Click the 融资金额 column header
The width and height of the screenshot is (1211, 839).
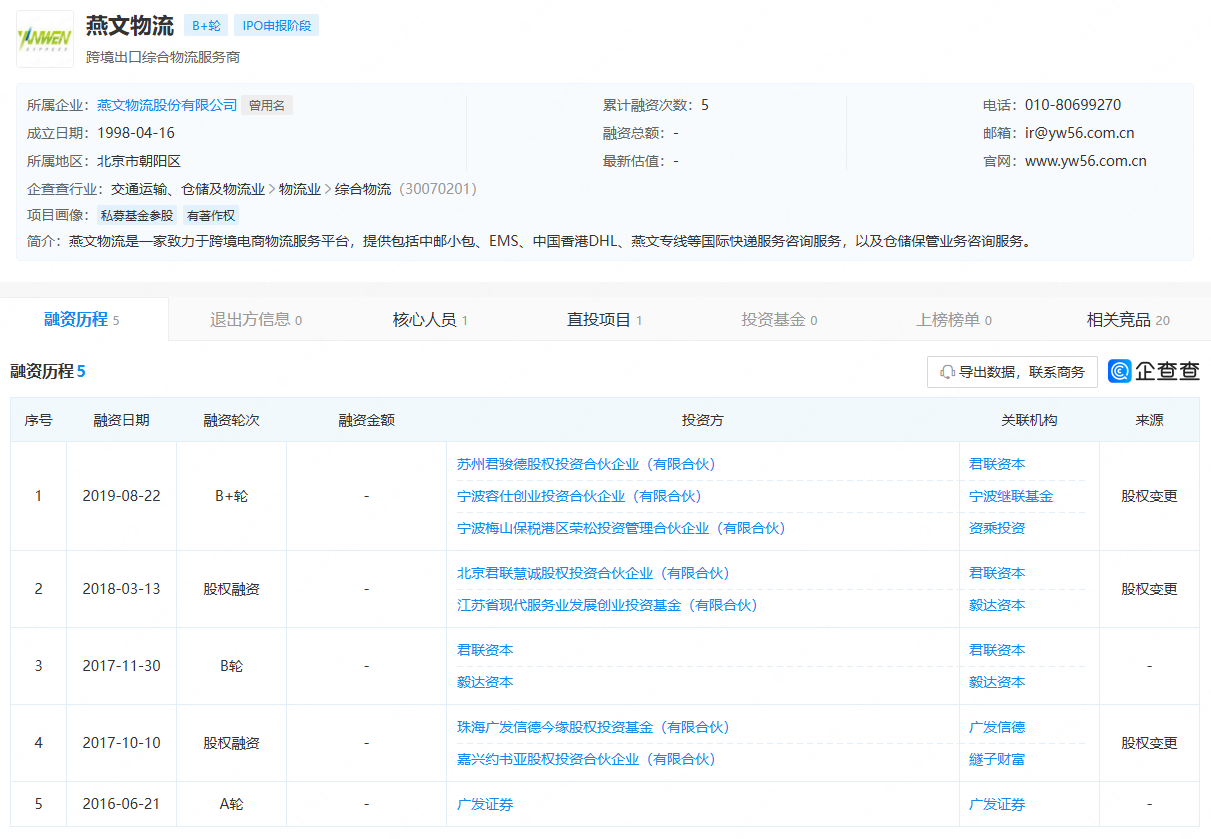point(366,420)
